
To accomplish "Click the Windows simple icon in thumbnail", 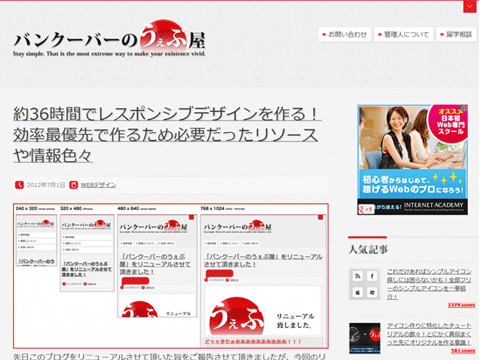I will (372, 293).
